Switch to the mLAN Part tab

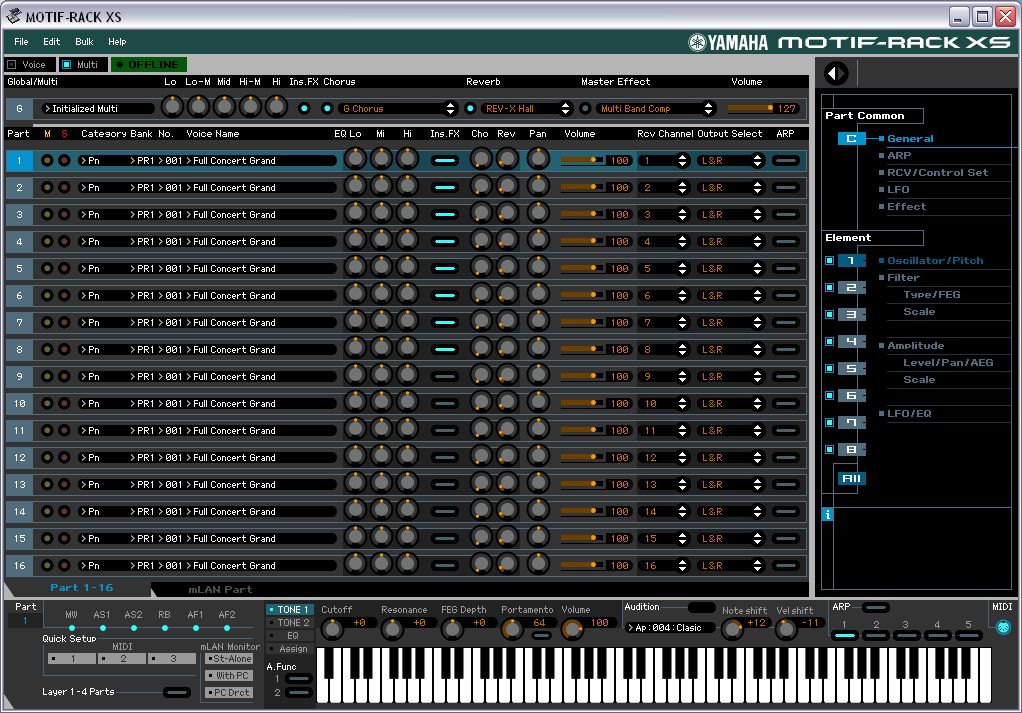(x=220, y=589)
